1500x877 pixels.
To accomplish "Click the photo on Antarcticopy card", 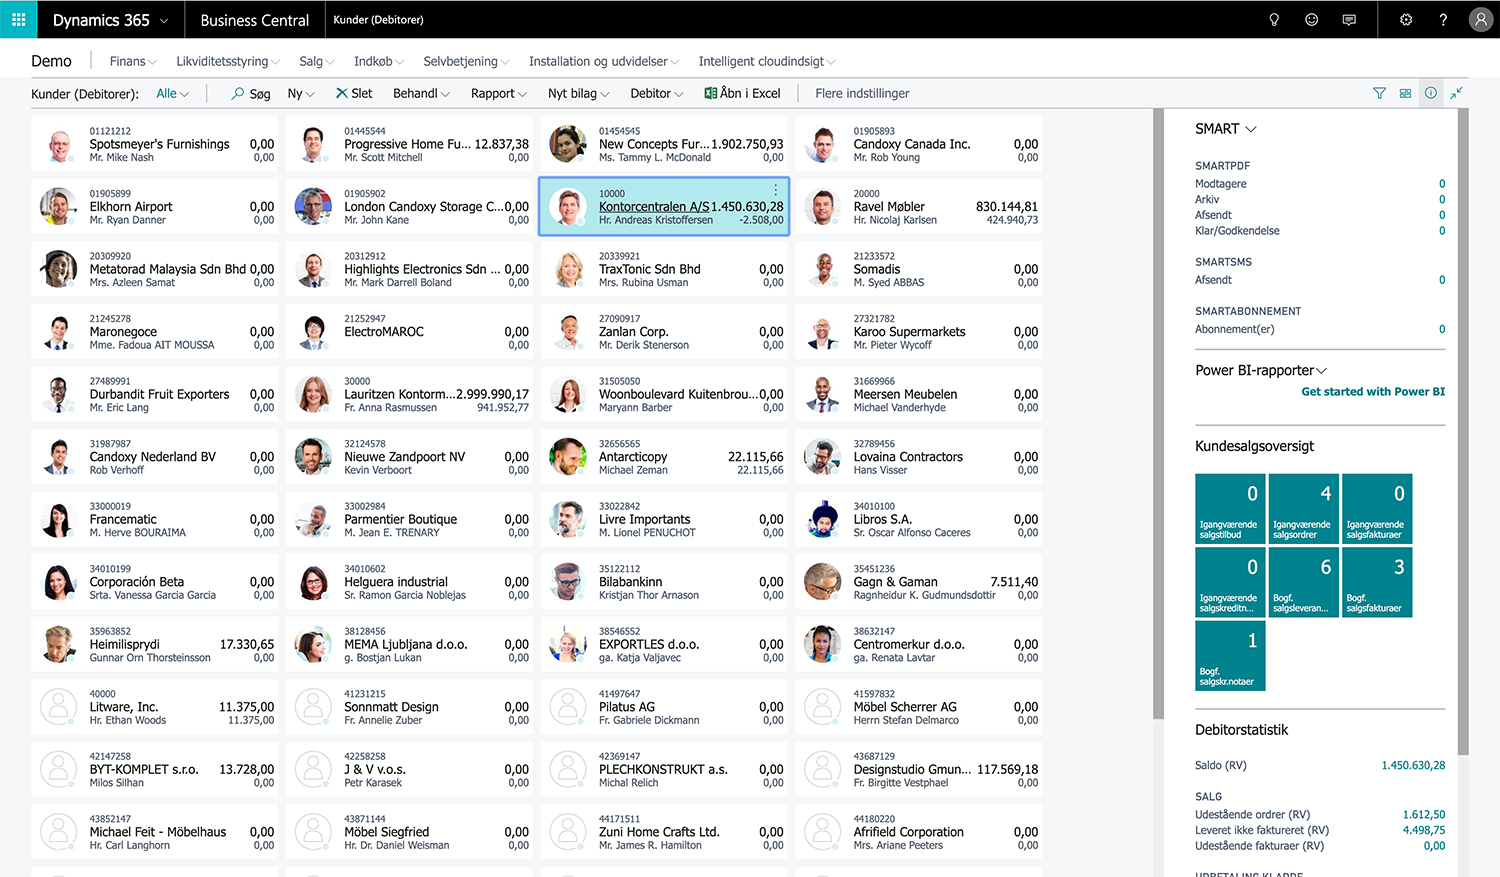I will coord(568,457).
